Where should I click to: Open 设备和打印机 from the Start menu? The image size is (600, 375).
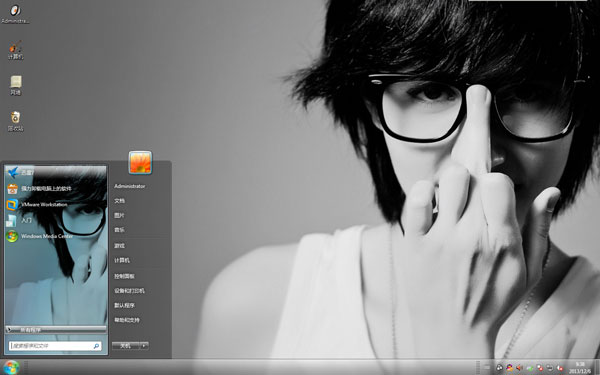click(129, 291)
